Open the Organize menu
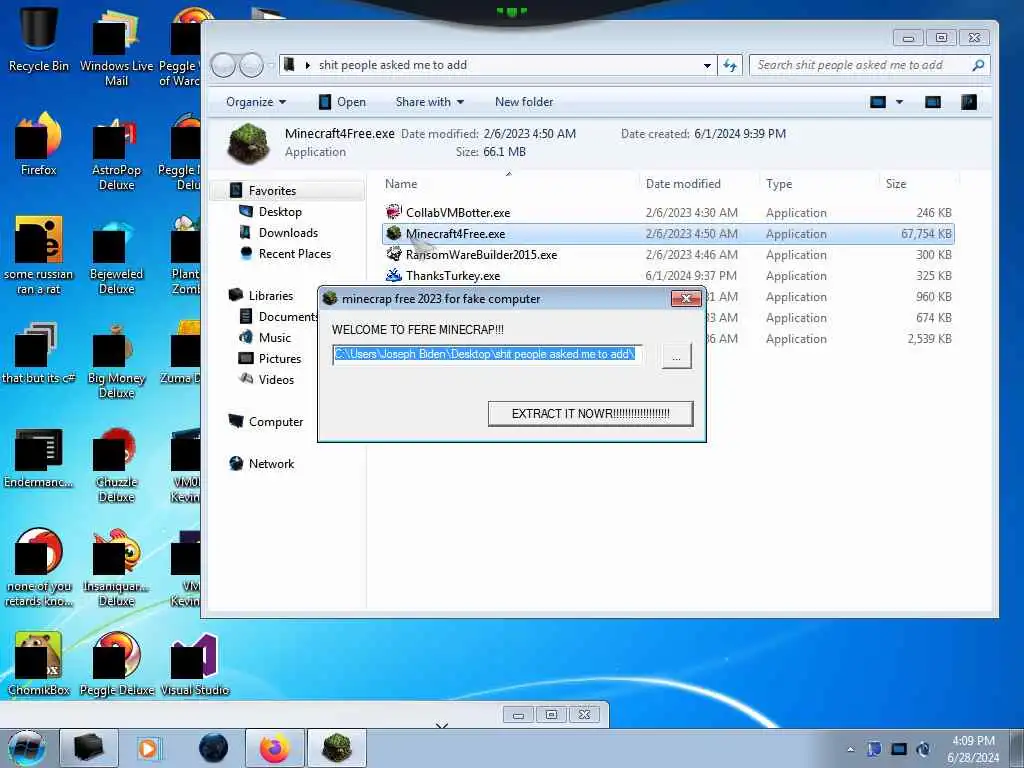The width and height of the screenshot is (1024, 768). (255, 102)
